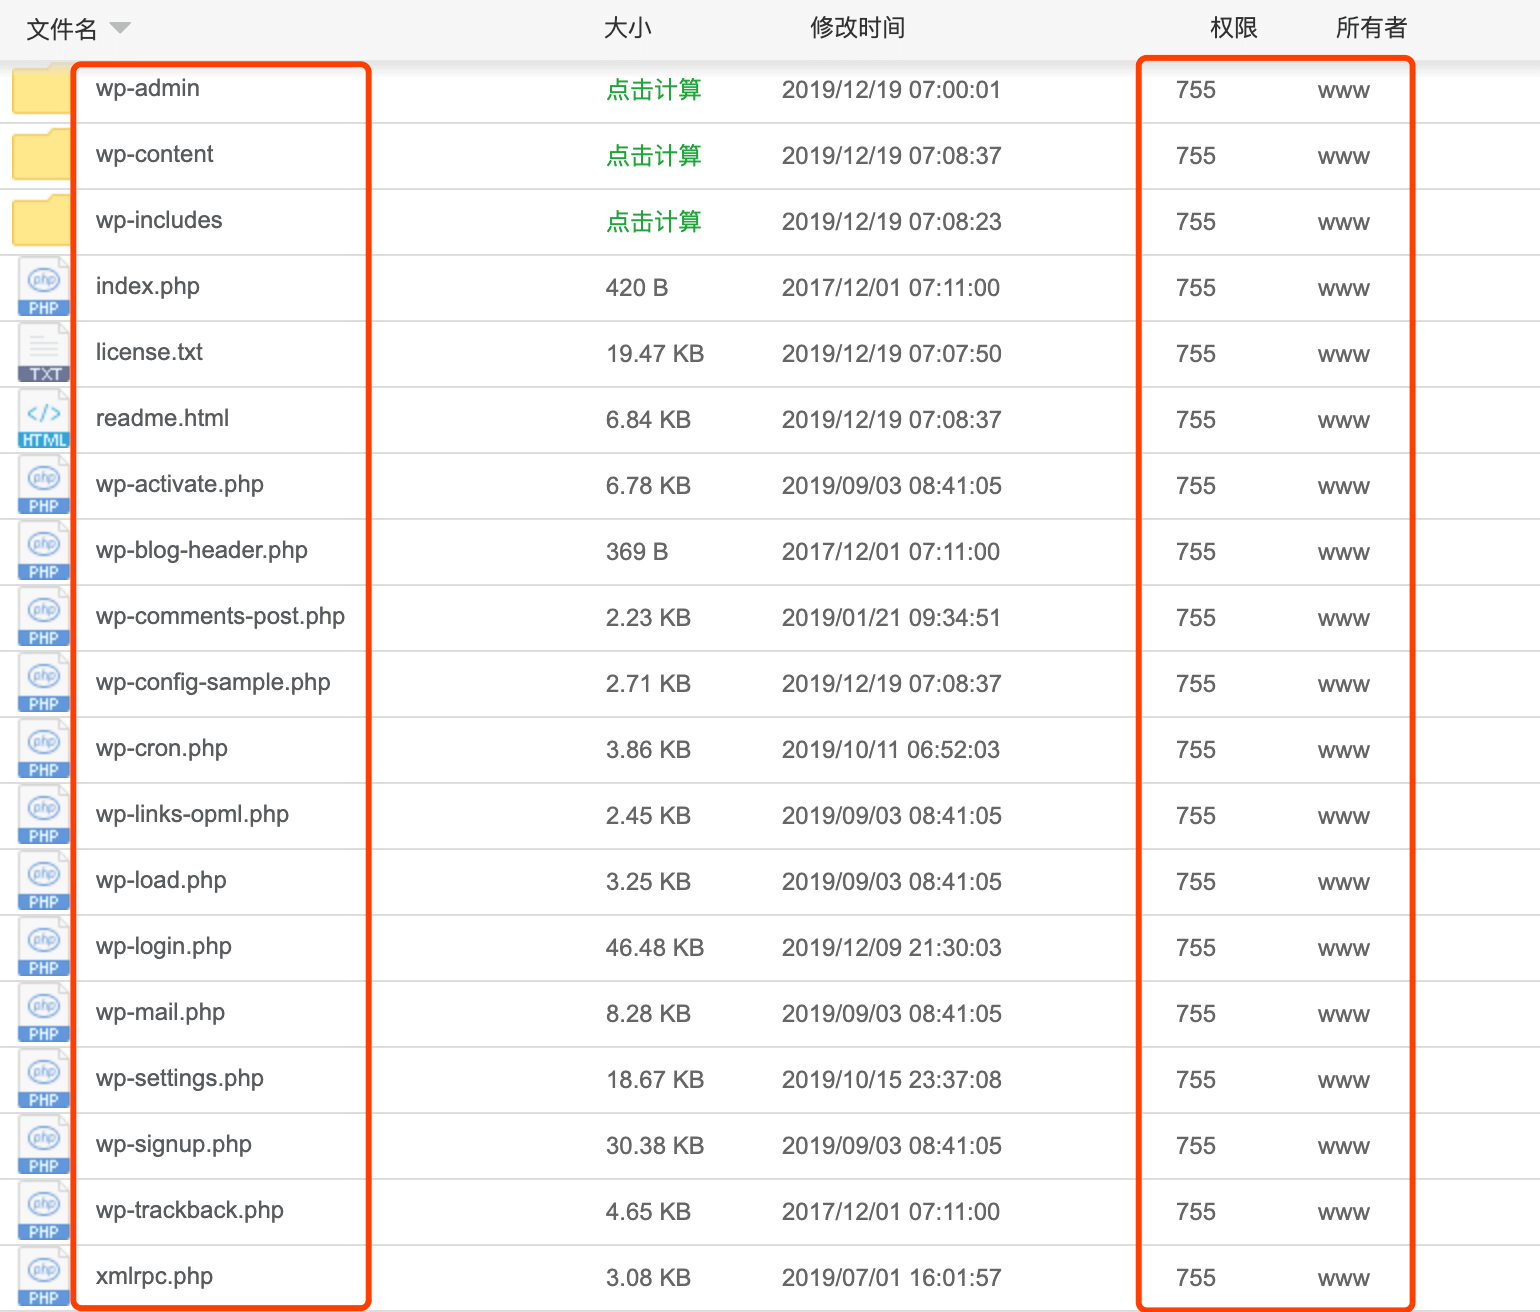Click the 30.38 KB size value
1540x1312 pixels.
[655, 1146]
